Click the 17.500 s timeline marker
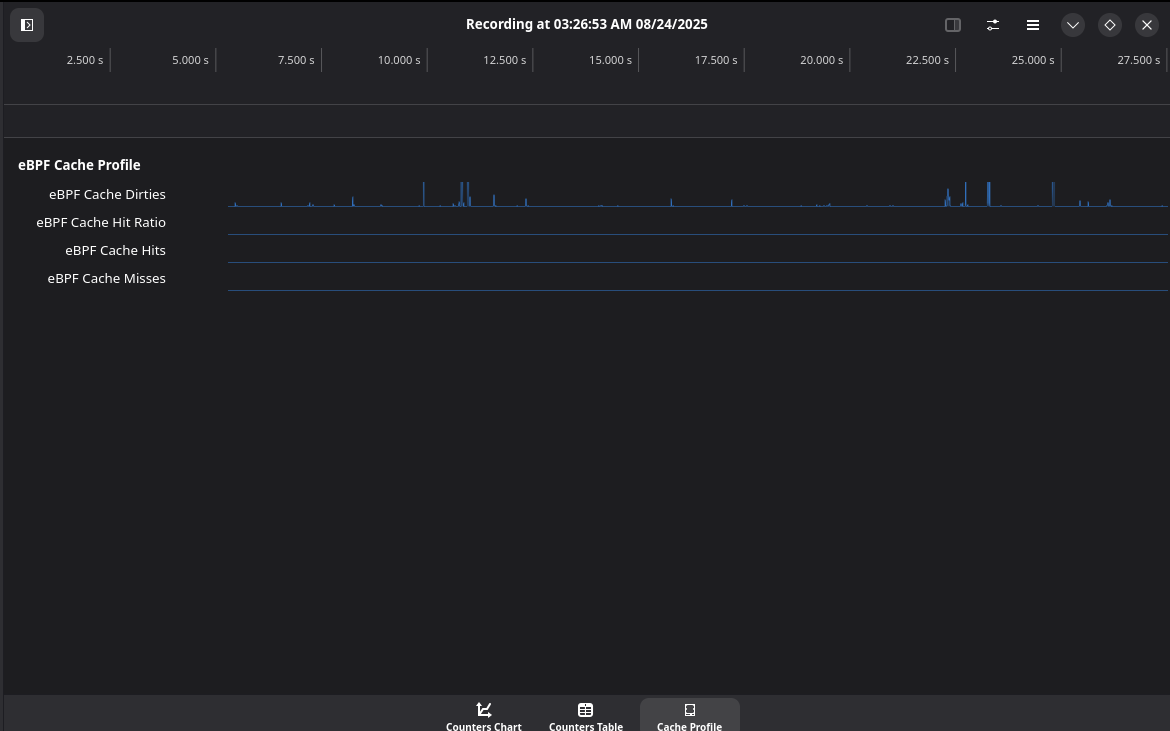 (x=716, y=60)
